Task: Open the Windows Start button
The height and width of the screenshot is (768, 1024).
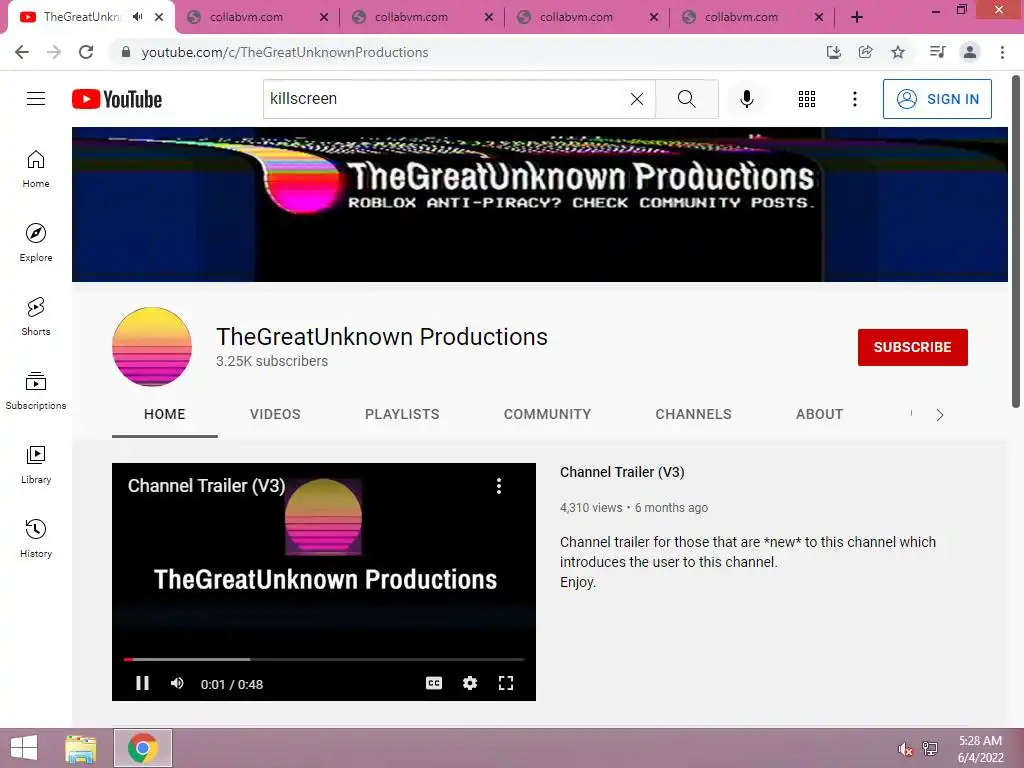Action: [24, 748]
